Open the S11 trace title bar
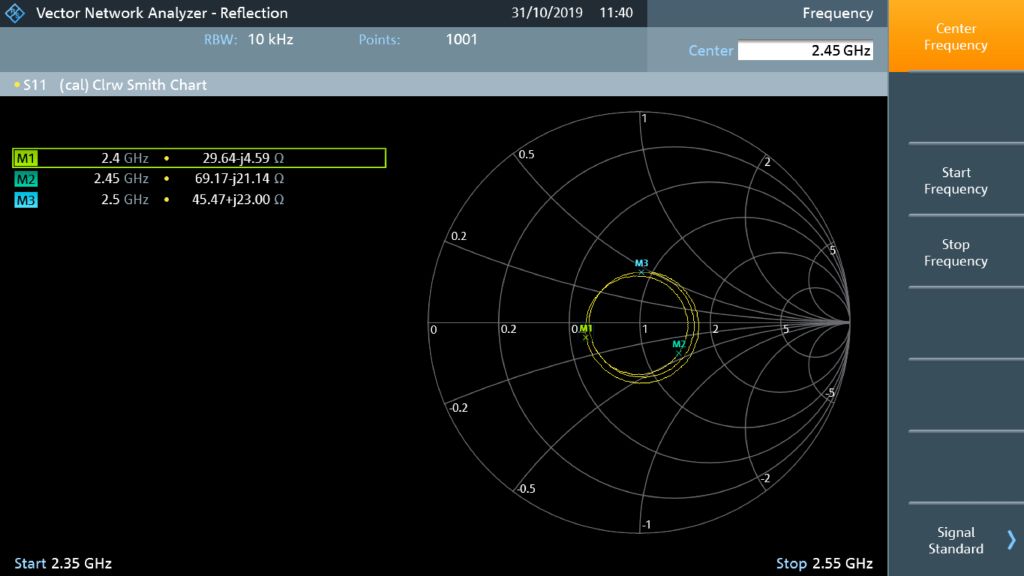The height and width of the screenshot is (576, 1024). (x=110, y=85)
